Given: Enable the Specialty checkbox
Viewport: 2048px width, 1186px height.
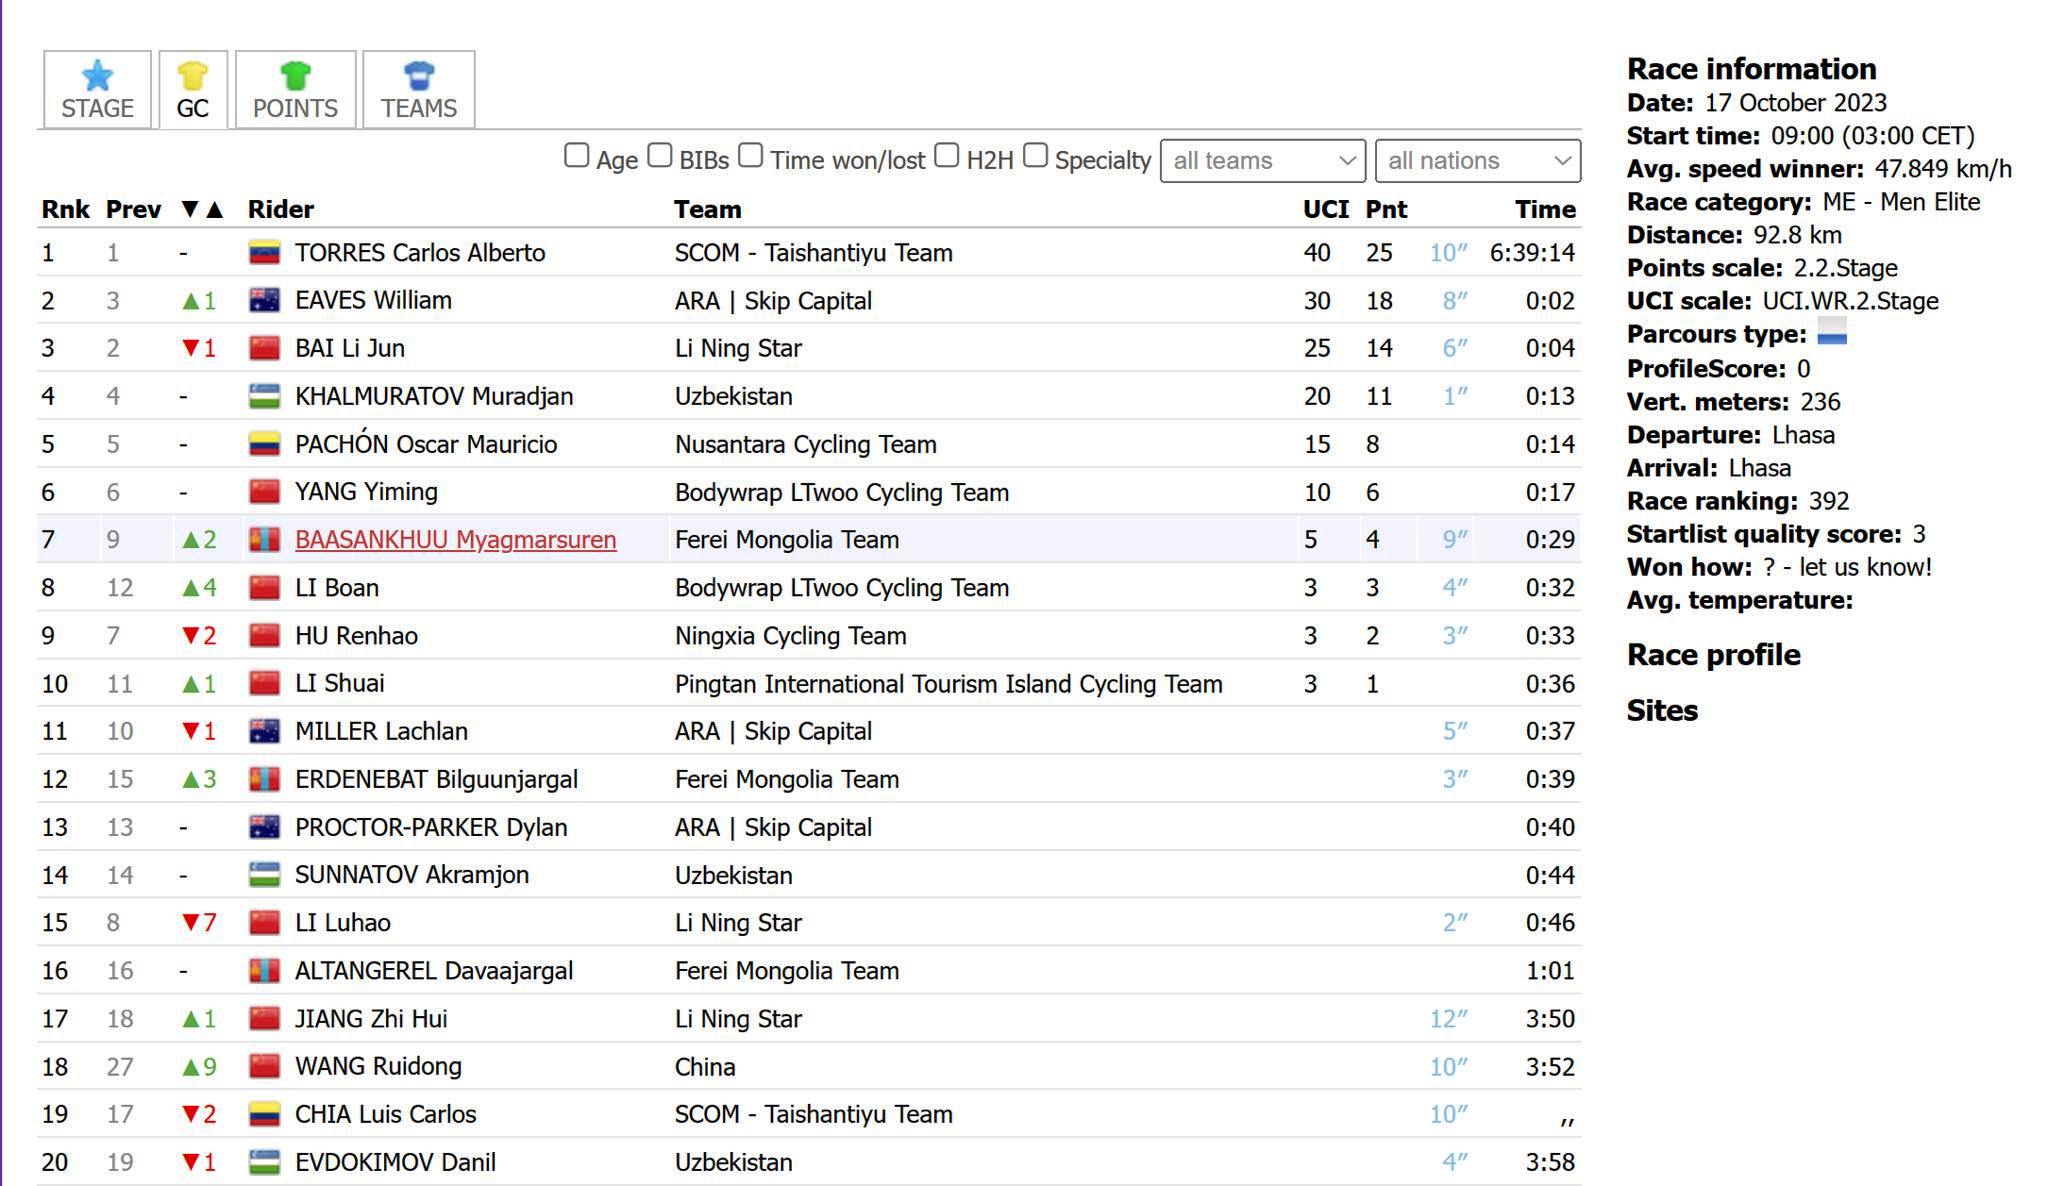Looking at the screenshot, I should point(1036,156).
